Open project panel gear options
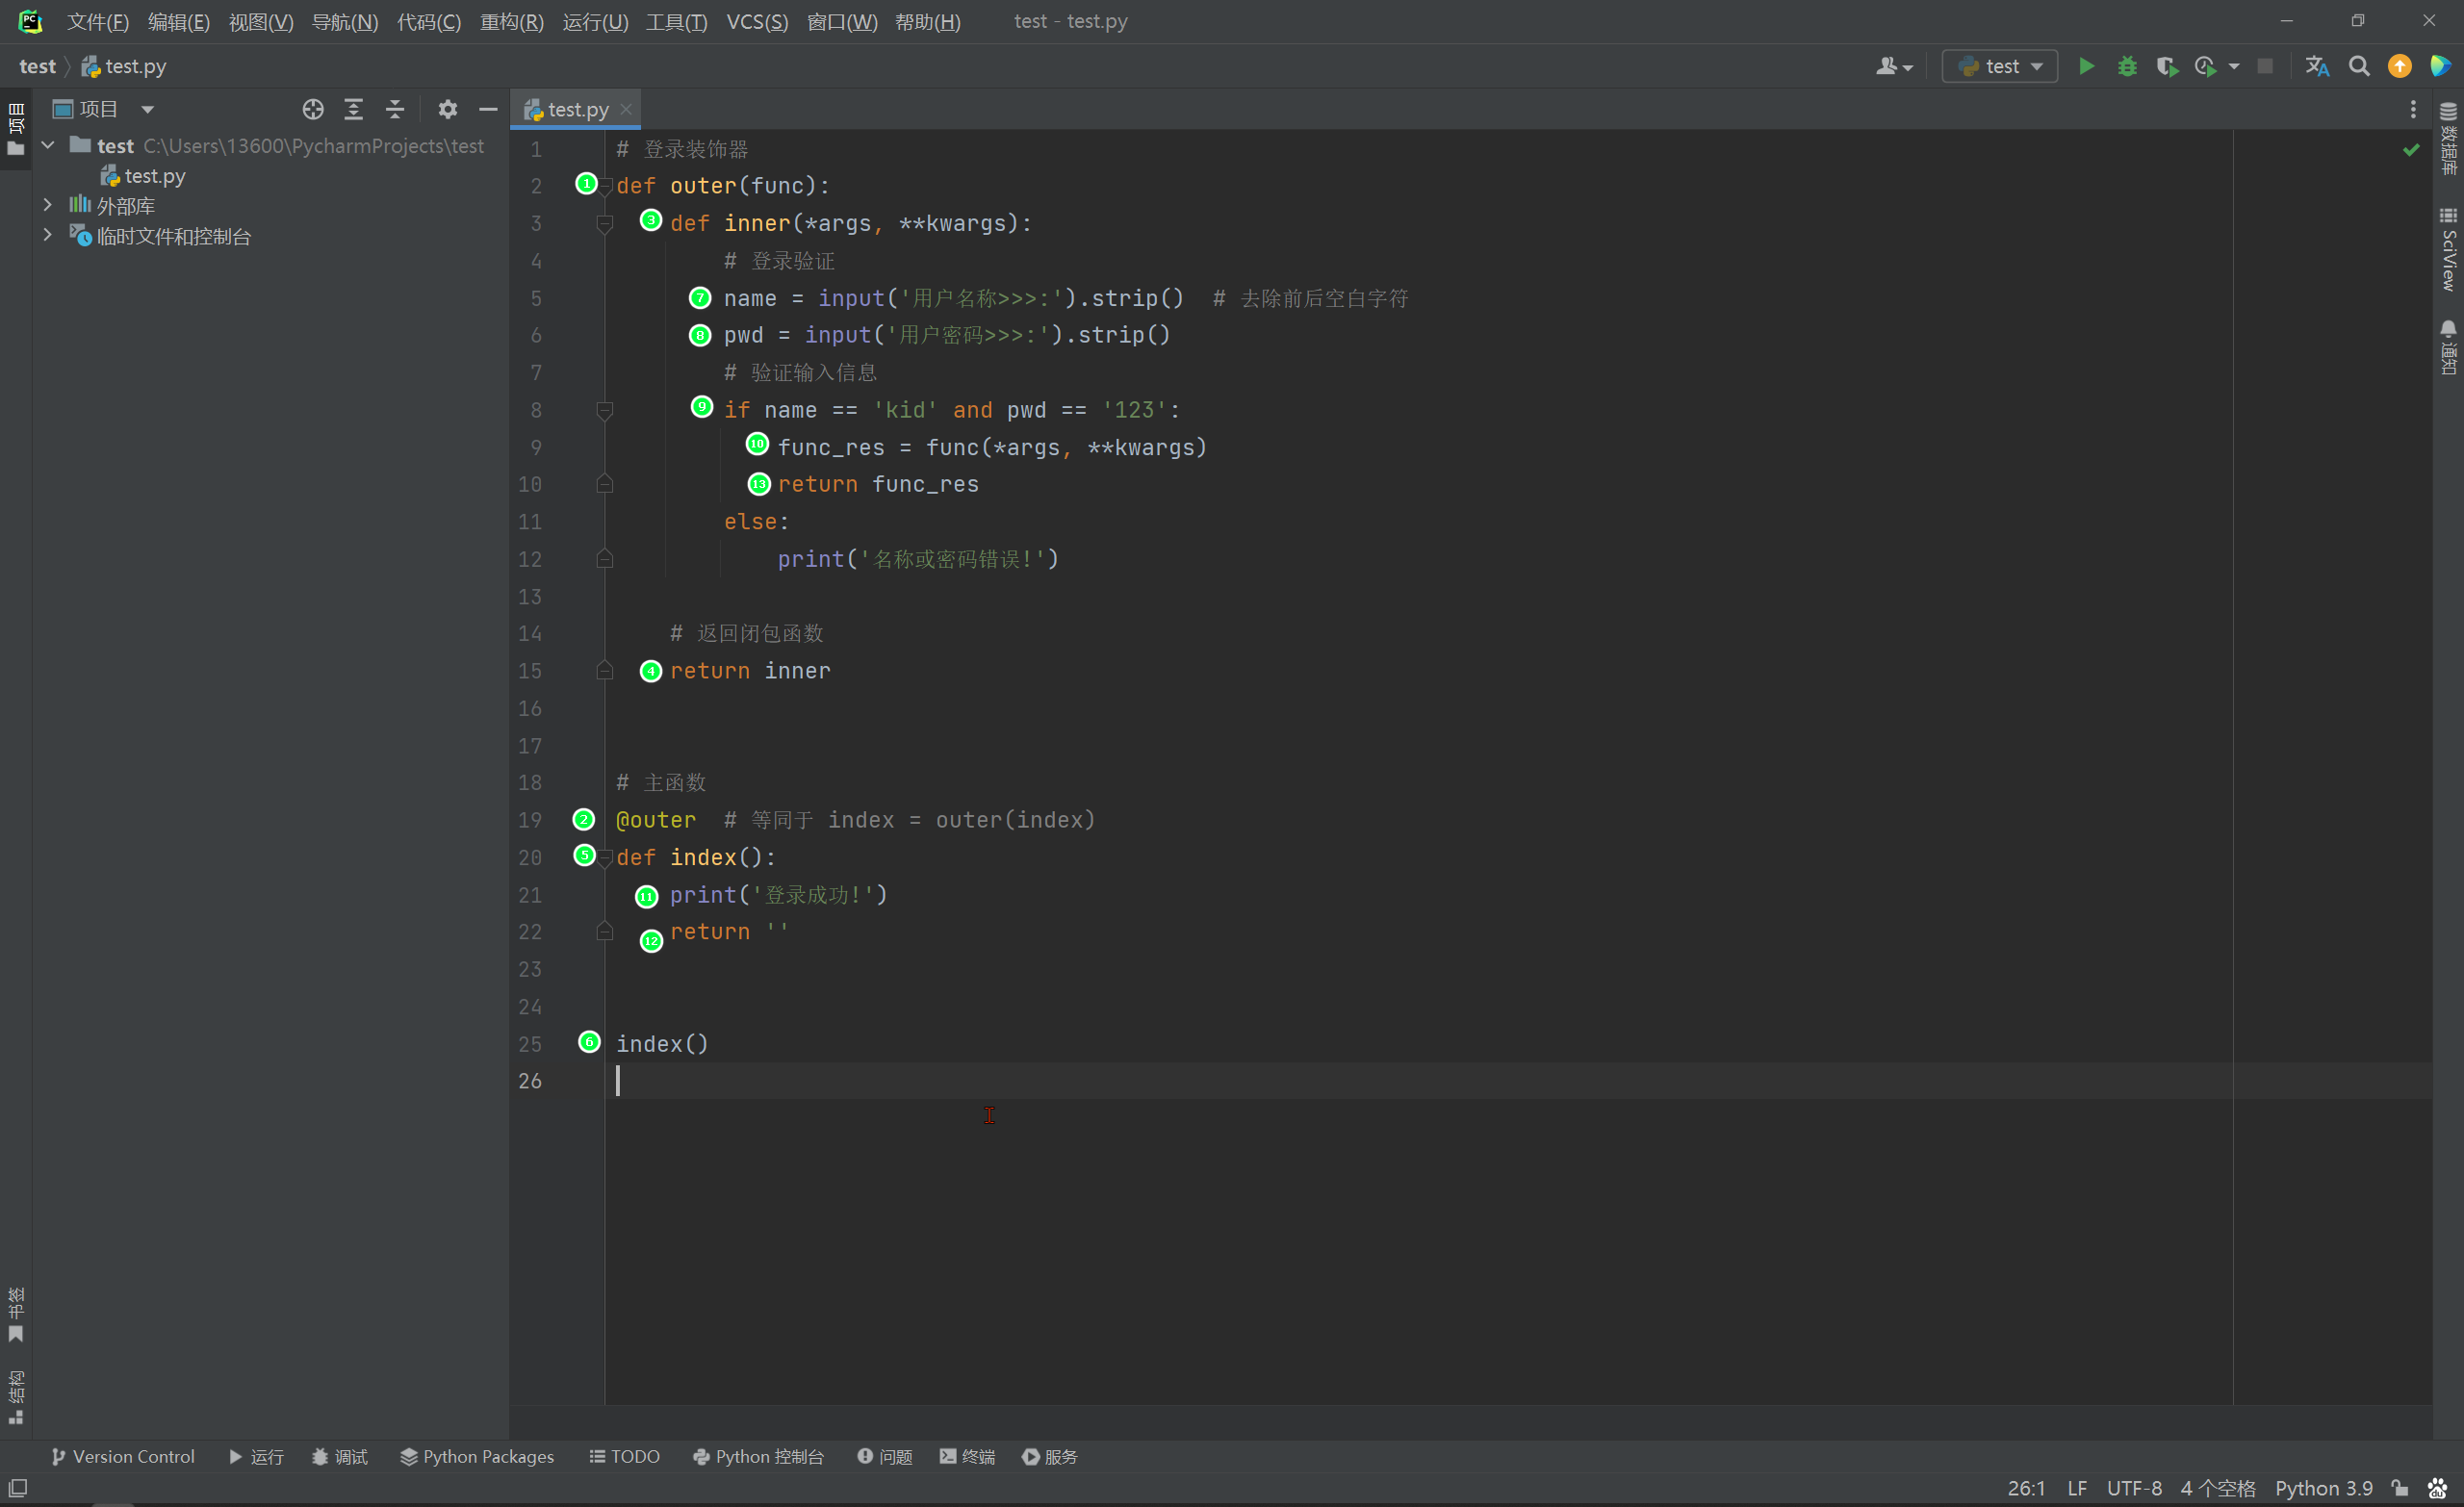Image resolution: width=2464 pixels, height=1507 pixels. click(447, 109)
